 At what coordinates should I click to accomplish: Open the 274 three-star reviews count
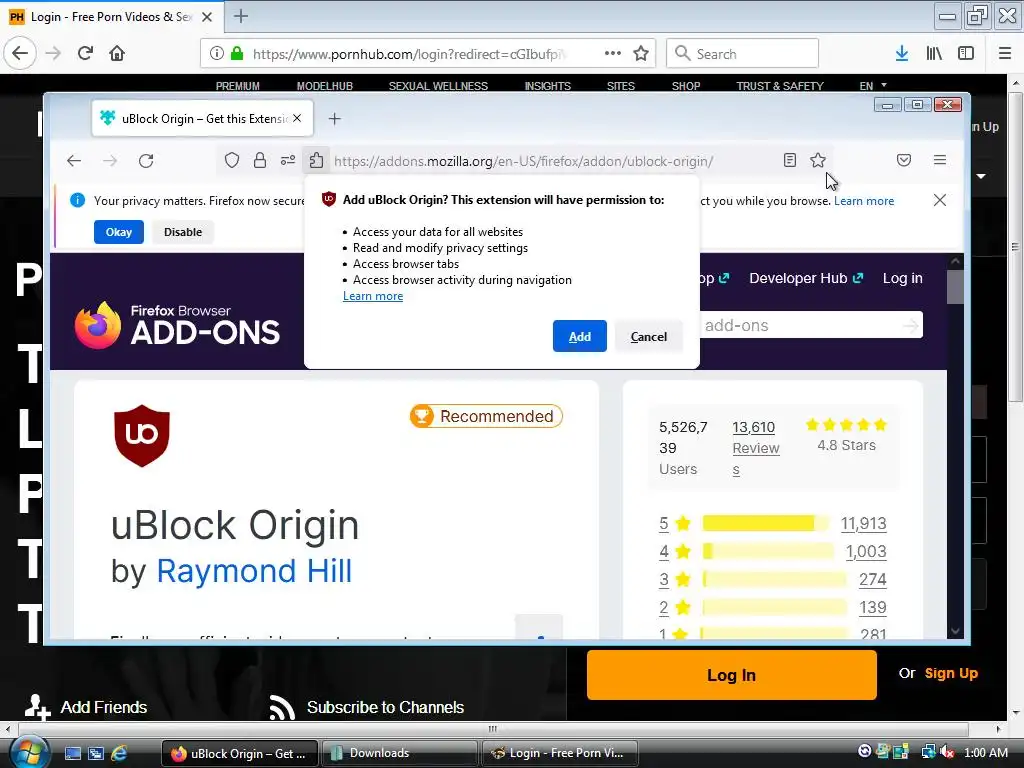pos(872,579)
